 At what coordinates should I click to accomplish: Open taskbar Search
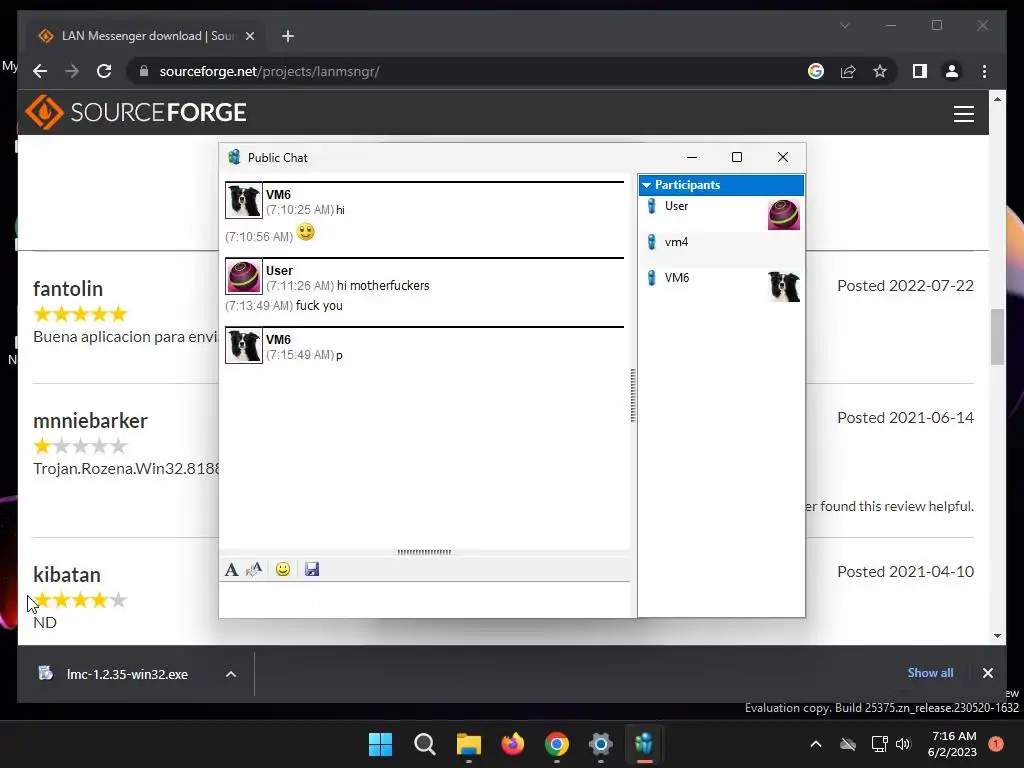point(424,744)
